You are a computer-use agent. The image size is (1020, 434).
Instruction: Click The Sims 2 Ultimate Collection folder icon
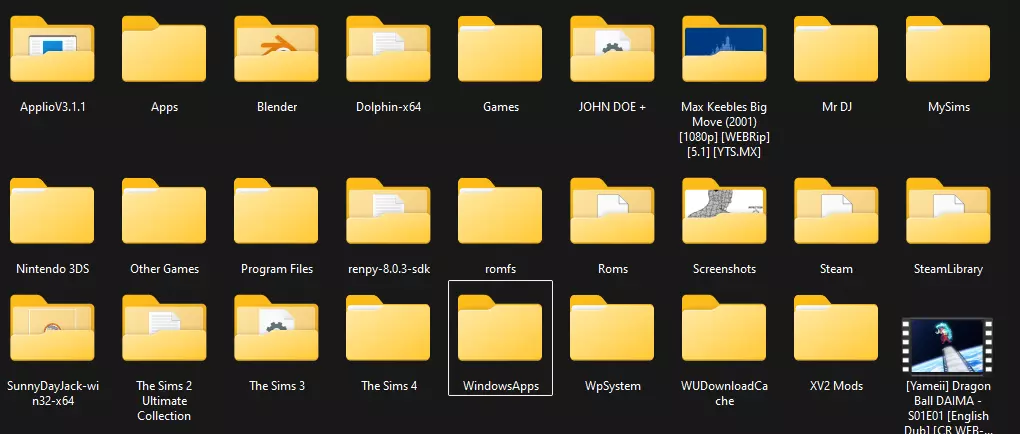[x=164, y=328]
